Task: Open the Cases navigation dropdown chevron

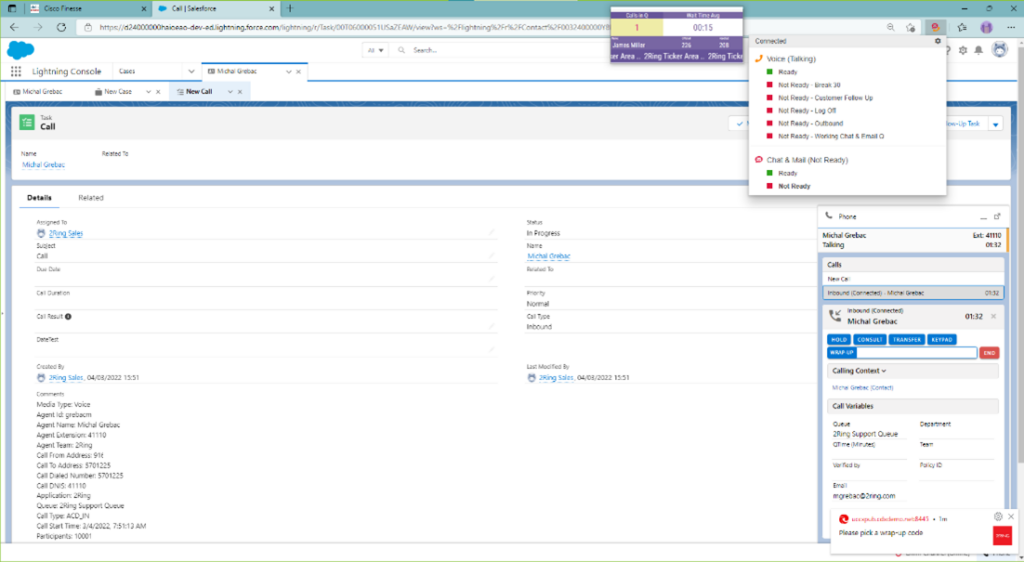Action: (191, 72)
